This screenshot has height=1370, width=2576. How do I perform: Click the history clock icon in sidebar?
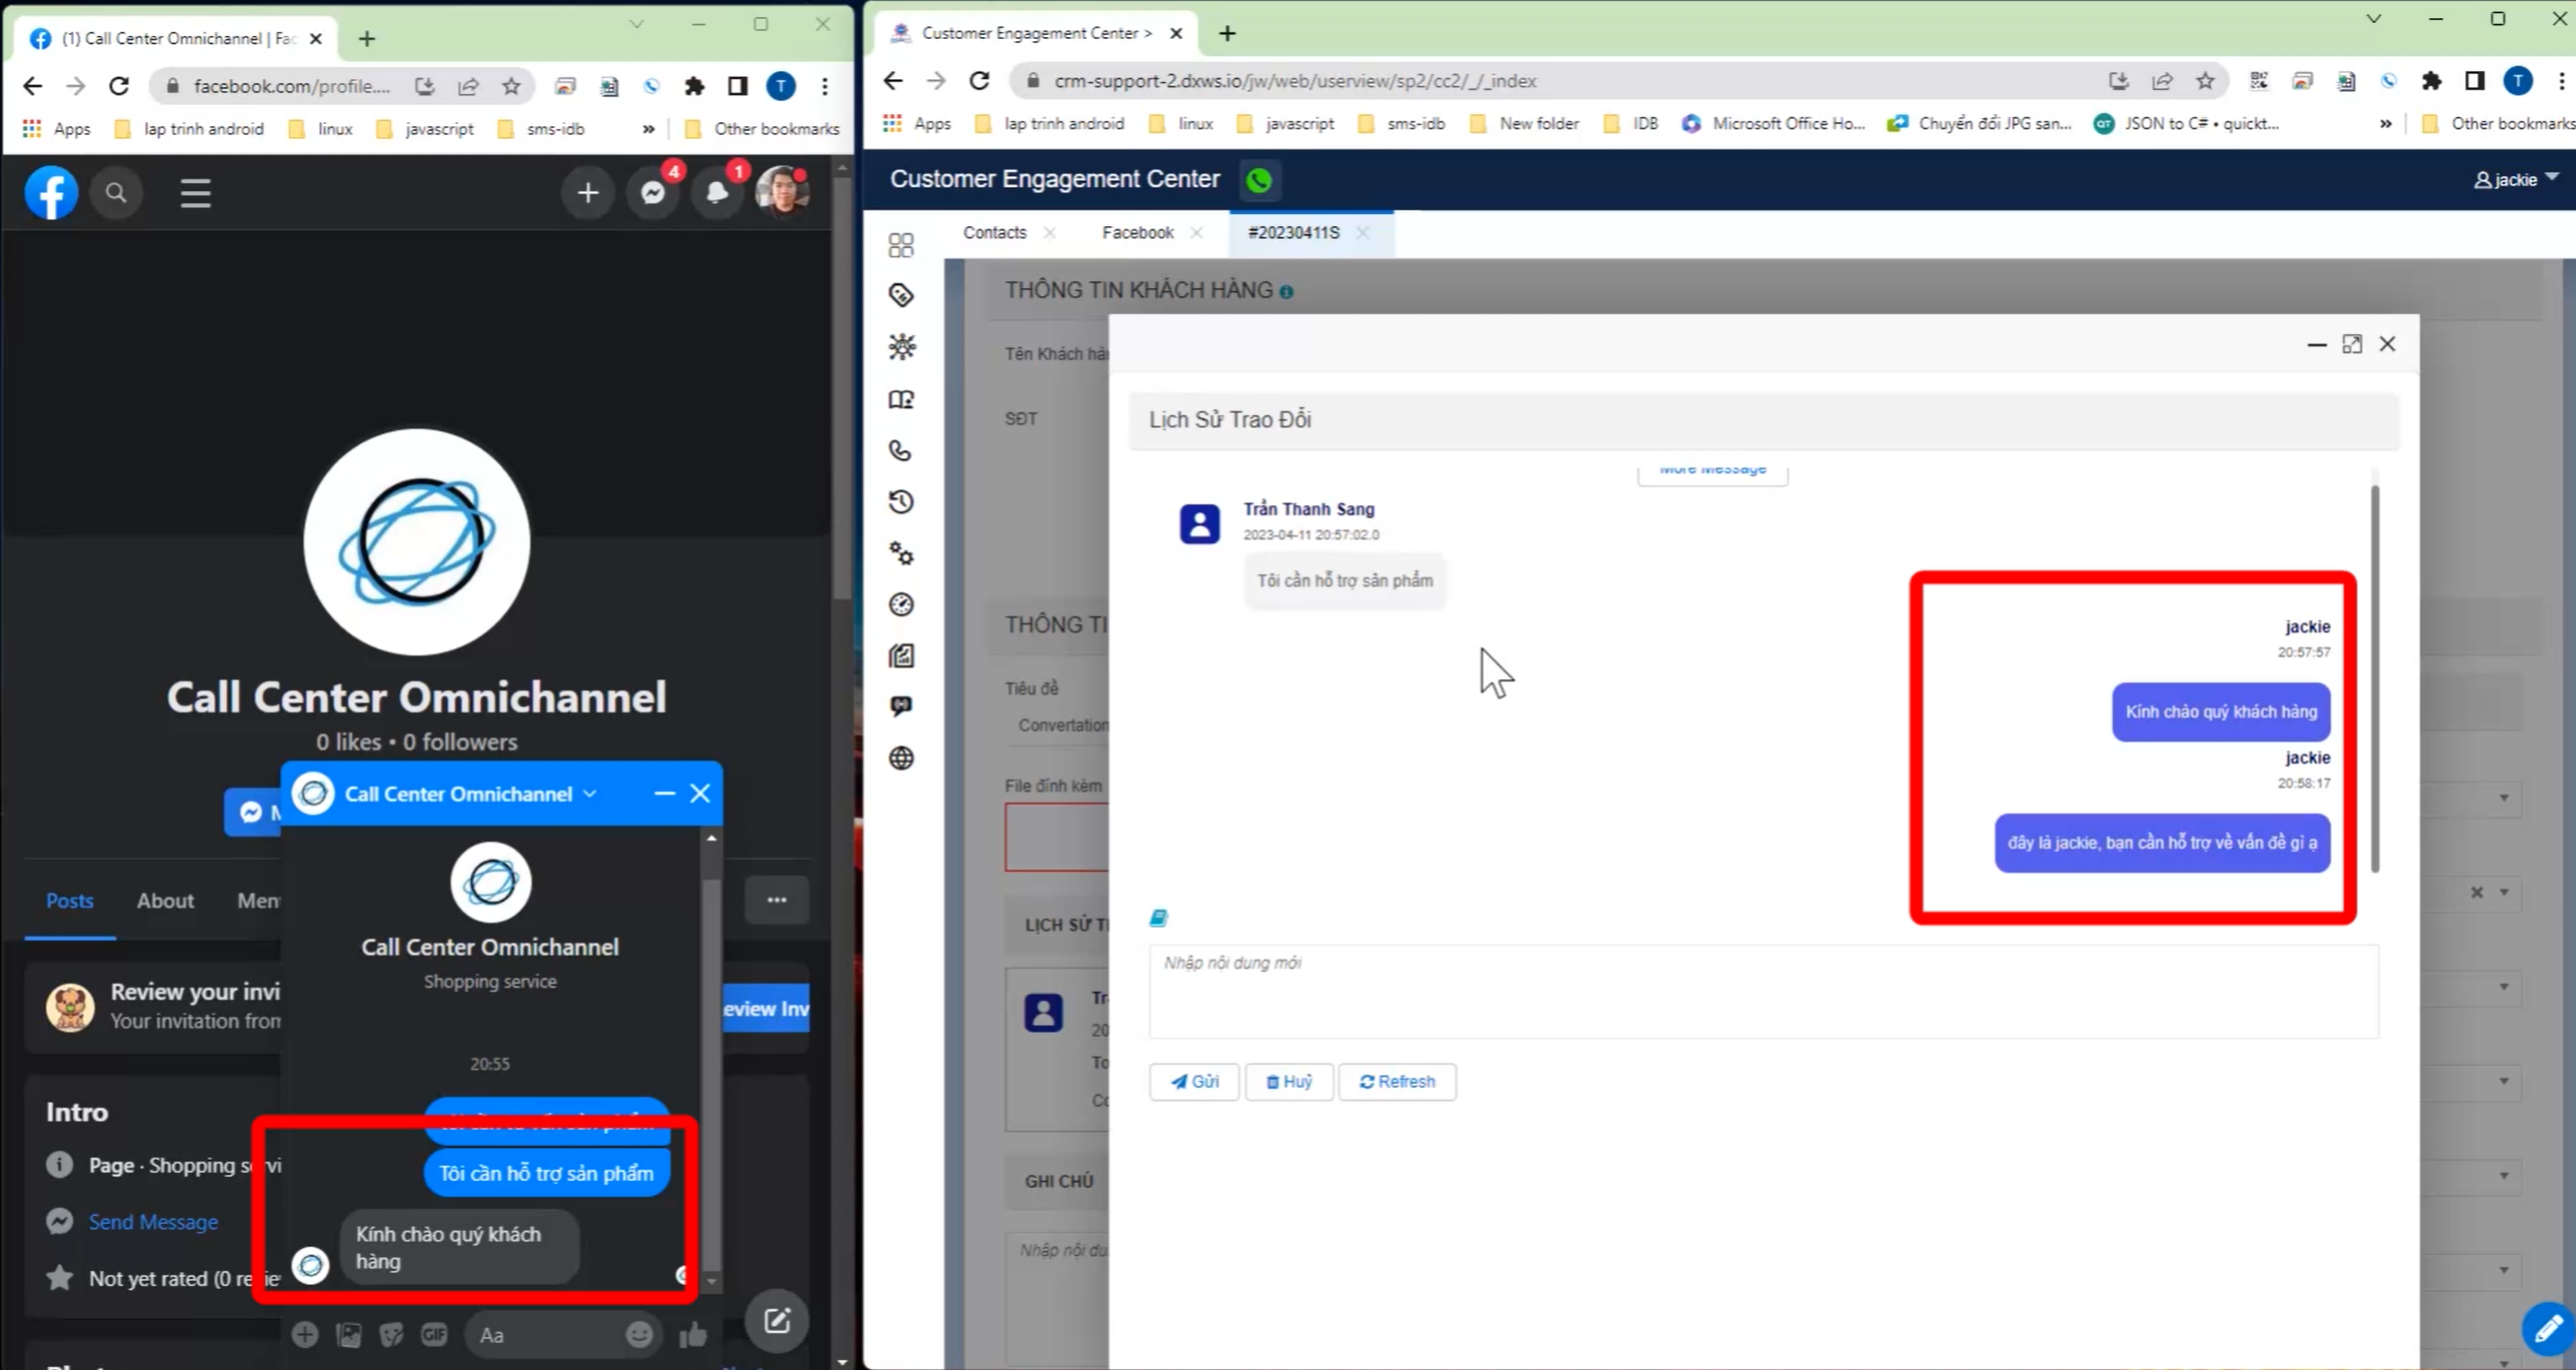pyautogui.click(x=900, y=502)
